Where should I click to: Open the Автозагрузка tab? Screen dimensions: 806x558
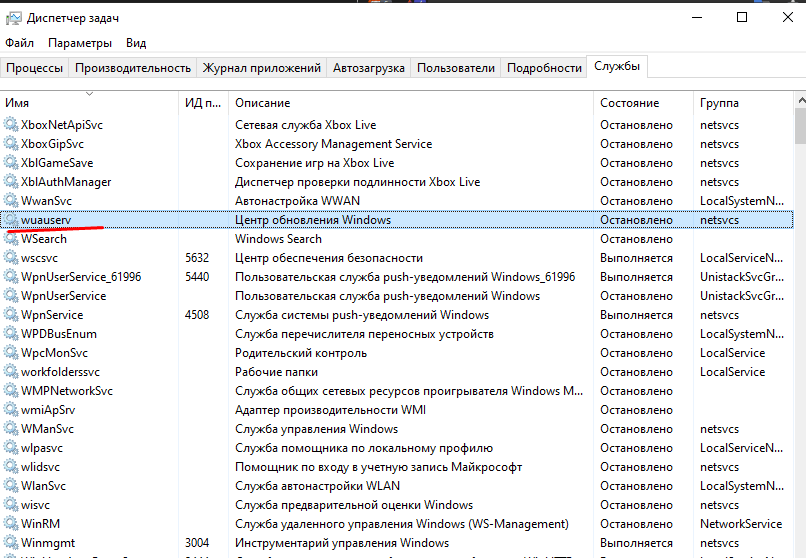click(x=369, y=68)
